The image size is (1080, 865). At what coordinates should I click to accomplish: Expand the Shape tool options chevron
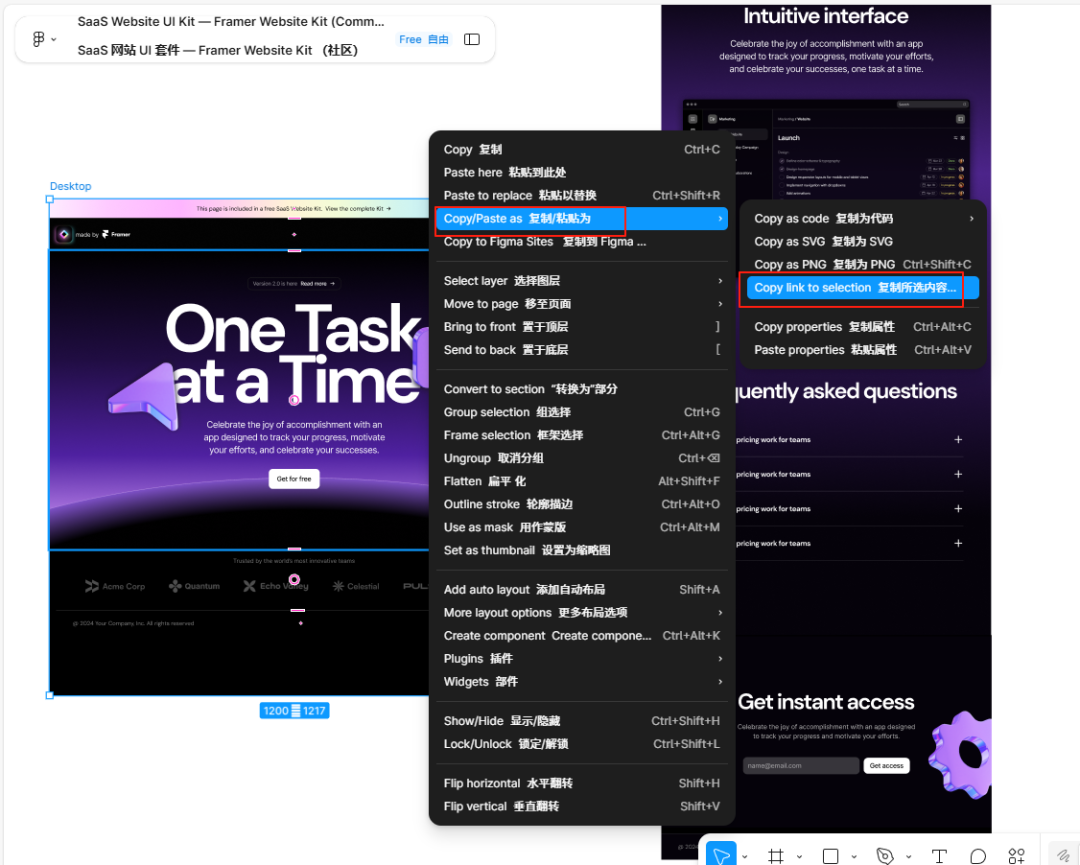[x=852, y=855]
